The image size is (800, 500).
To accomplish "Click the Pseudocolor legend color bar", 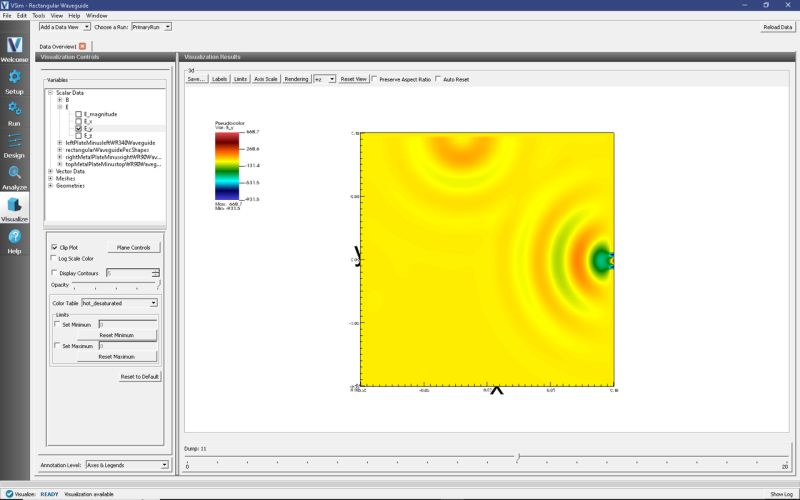I will tap(227, 166).
